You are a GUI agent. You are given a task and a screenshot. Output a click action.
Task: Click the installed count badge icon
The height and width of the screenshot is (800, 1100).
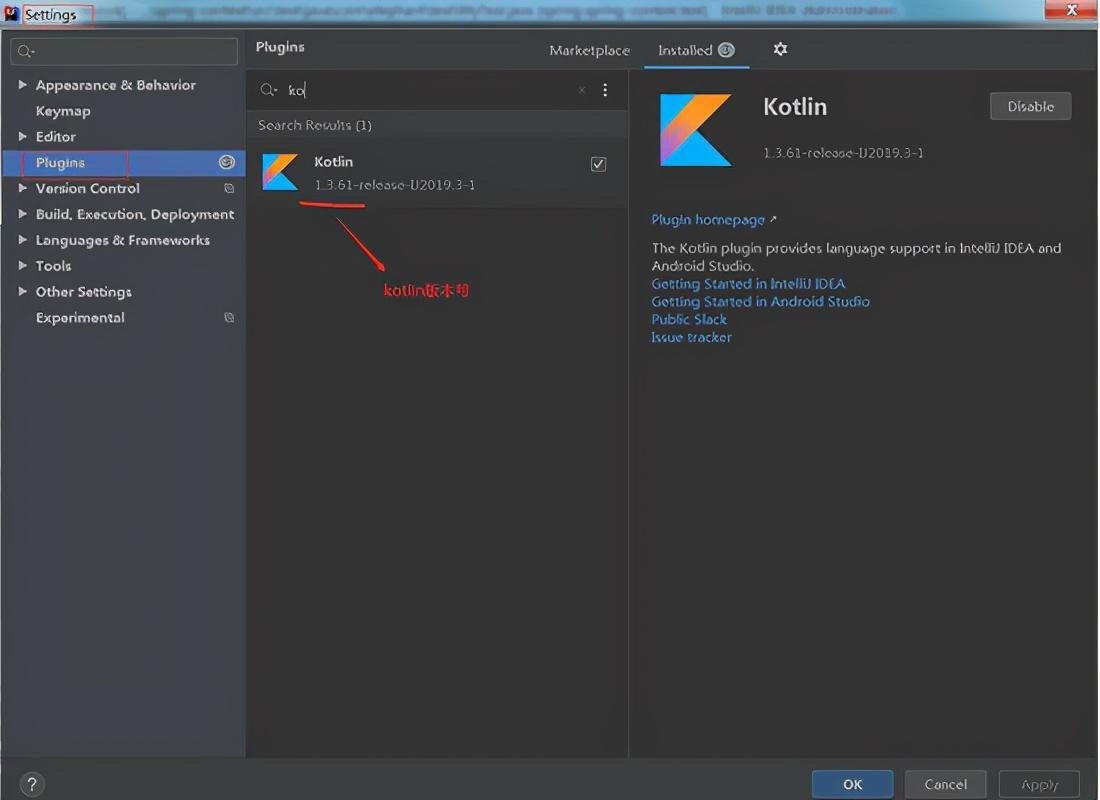(726, 50)
